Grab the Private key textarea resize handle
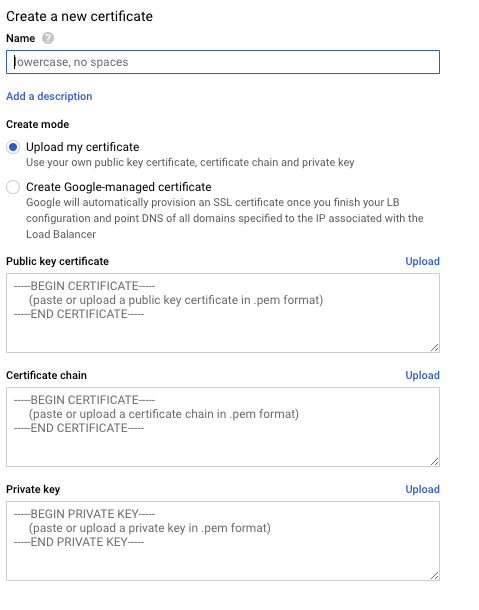The width and height of the screenshot is (479, 610). (435, 576)
